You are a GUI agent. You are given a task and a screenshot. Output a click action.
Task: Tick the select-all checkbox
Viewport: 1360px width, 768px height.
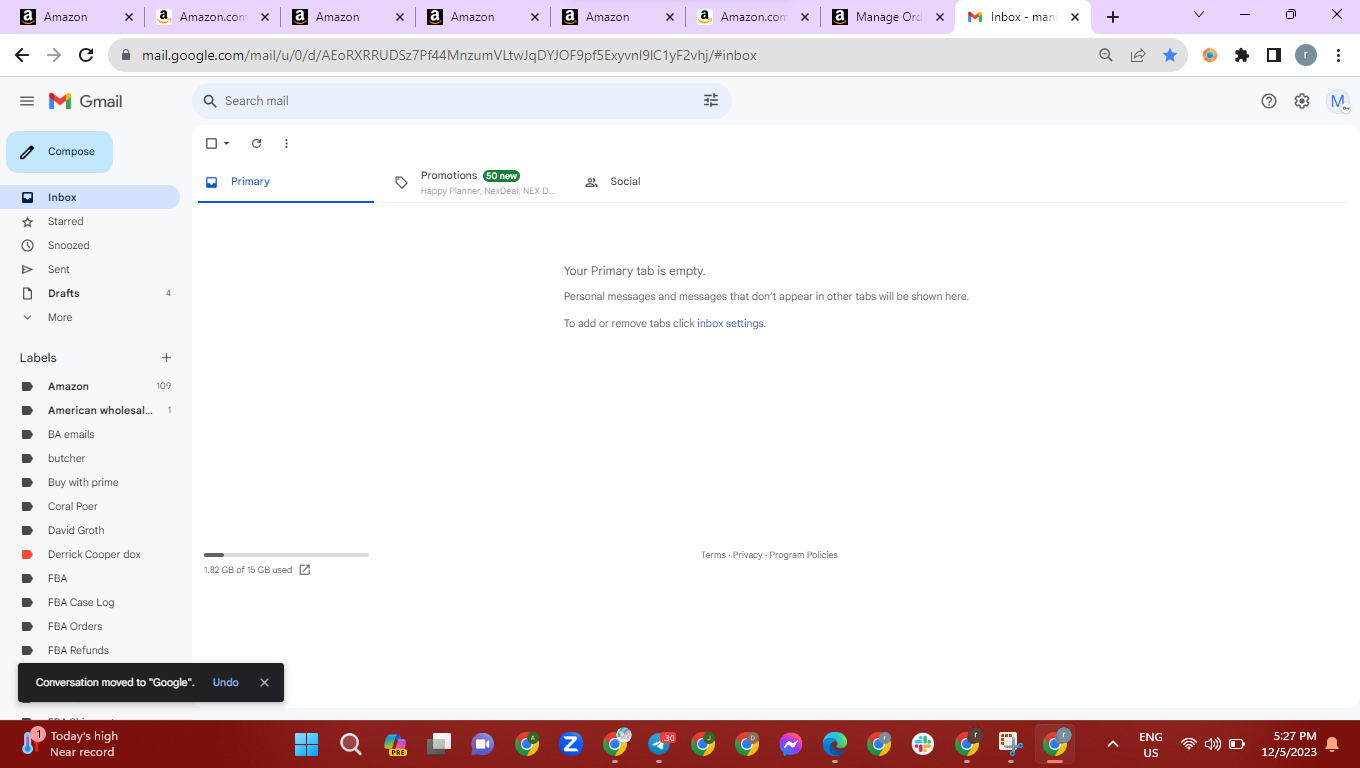[211, 144]
